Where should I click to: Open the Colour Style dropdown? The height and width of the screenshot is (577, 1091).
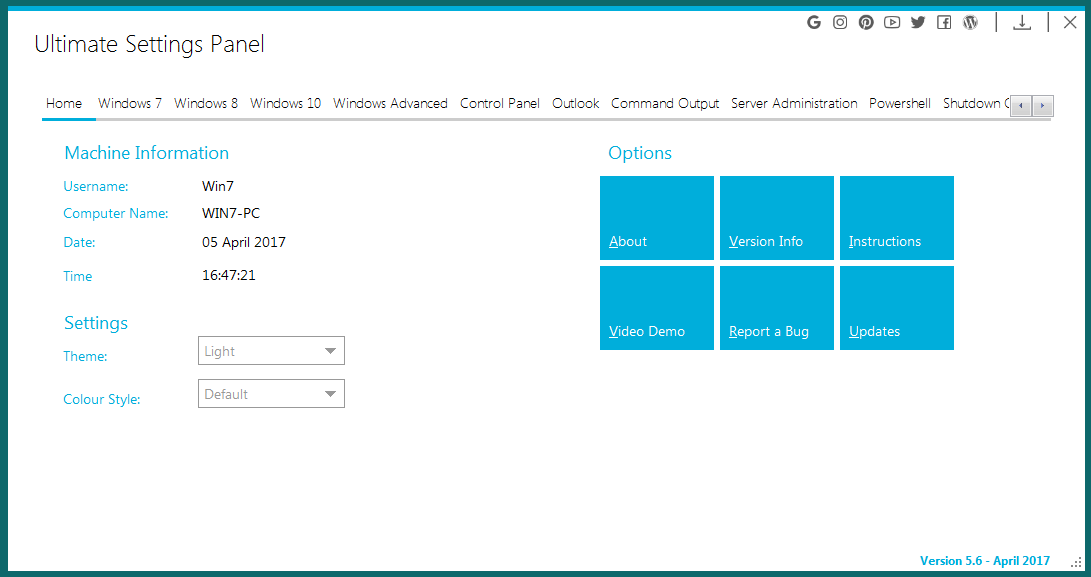click(x=271, y=394)
